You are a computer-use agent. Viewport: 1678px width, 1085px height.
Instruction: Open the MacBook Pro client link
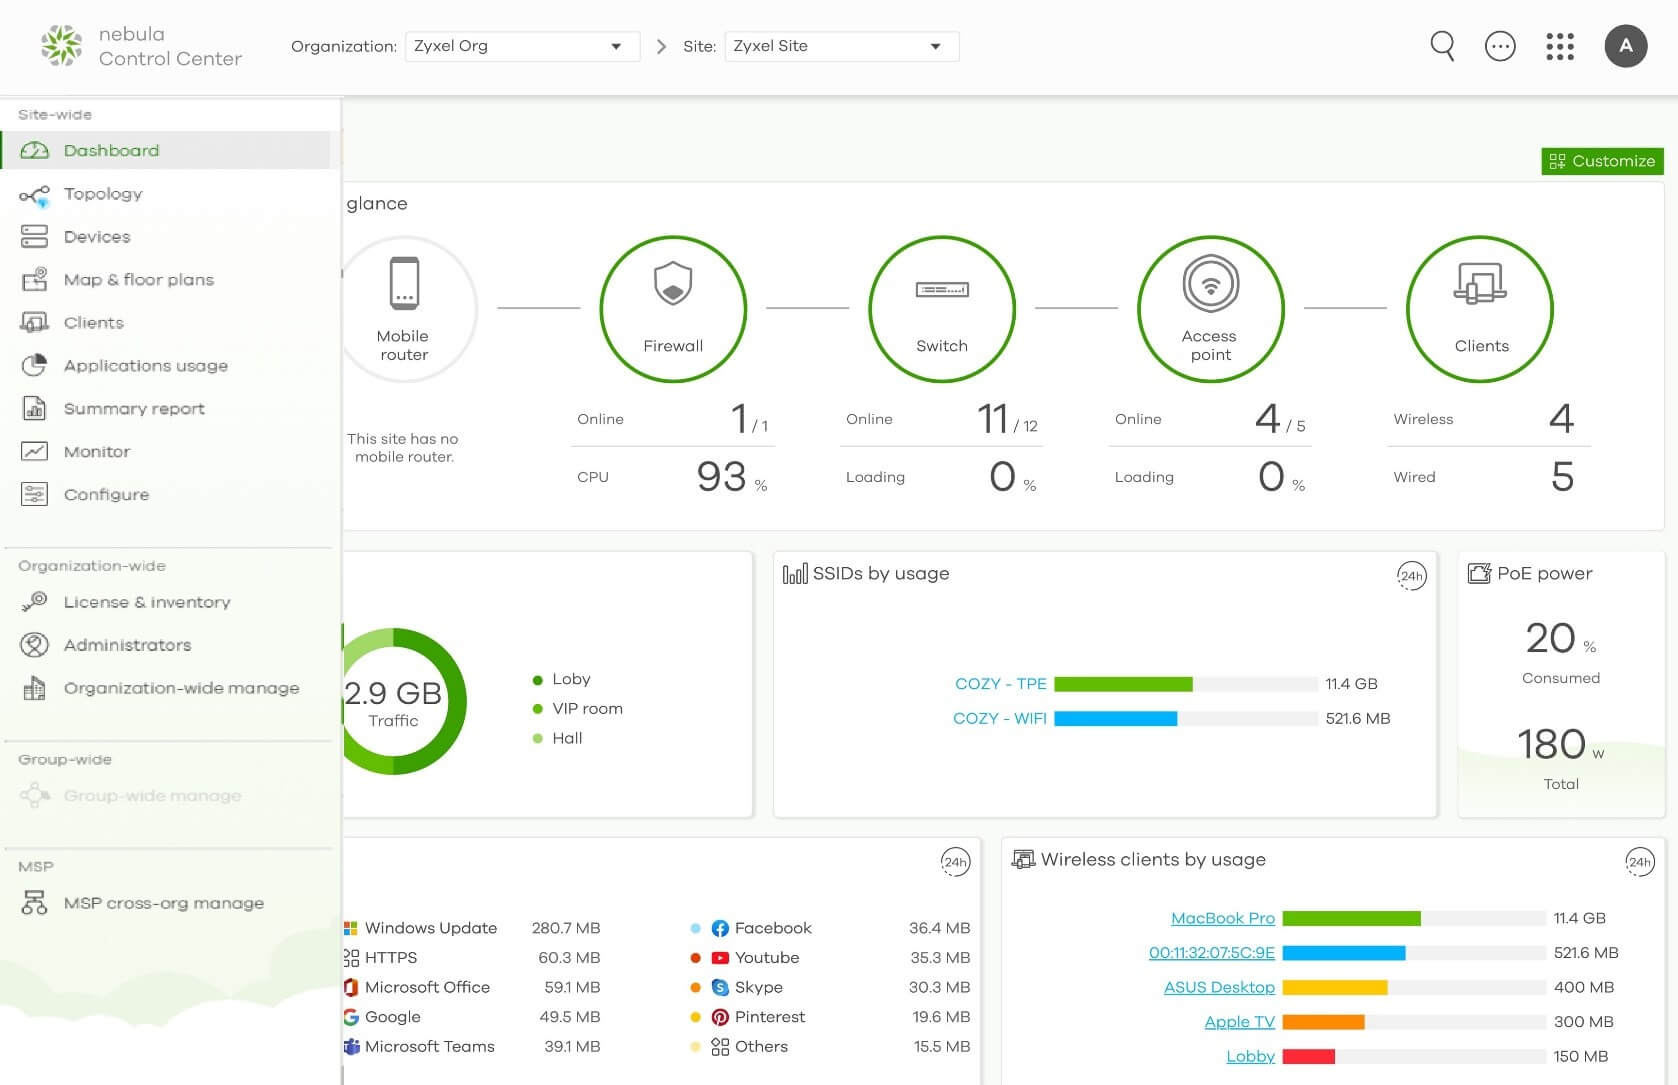click(1222, 918)
